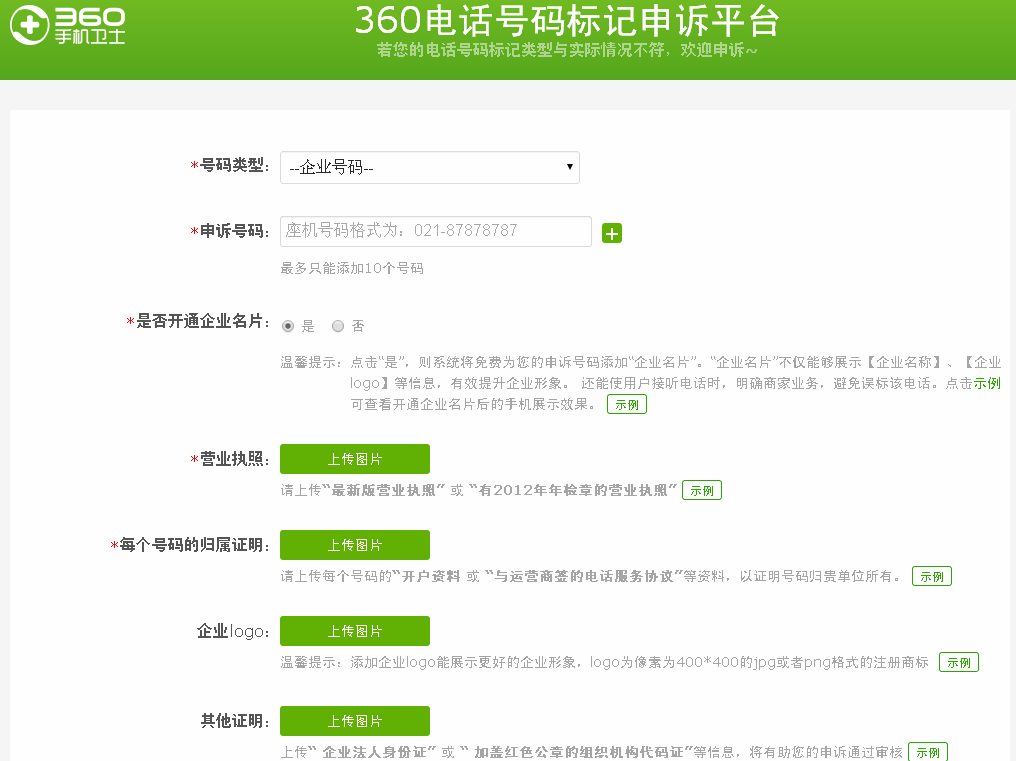Click the green plus icon to add another number
Viewport: 1016px width, 761px height.
612,232
